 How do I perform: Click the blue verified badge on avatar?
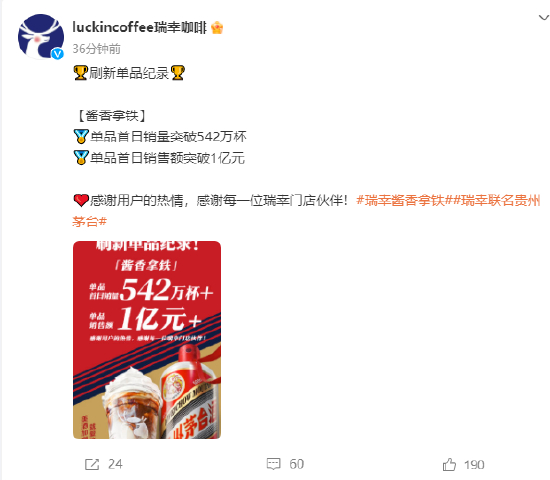tap(58, 54)
